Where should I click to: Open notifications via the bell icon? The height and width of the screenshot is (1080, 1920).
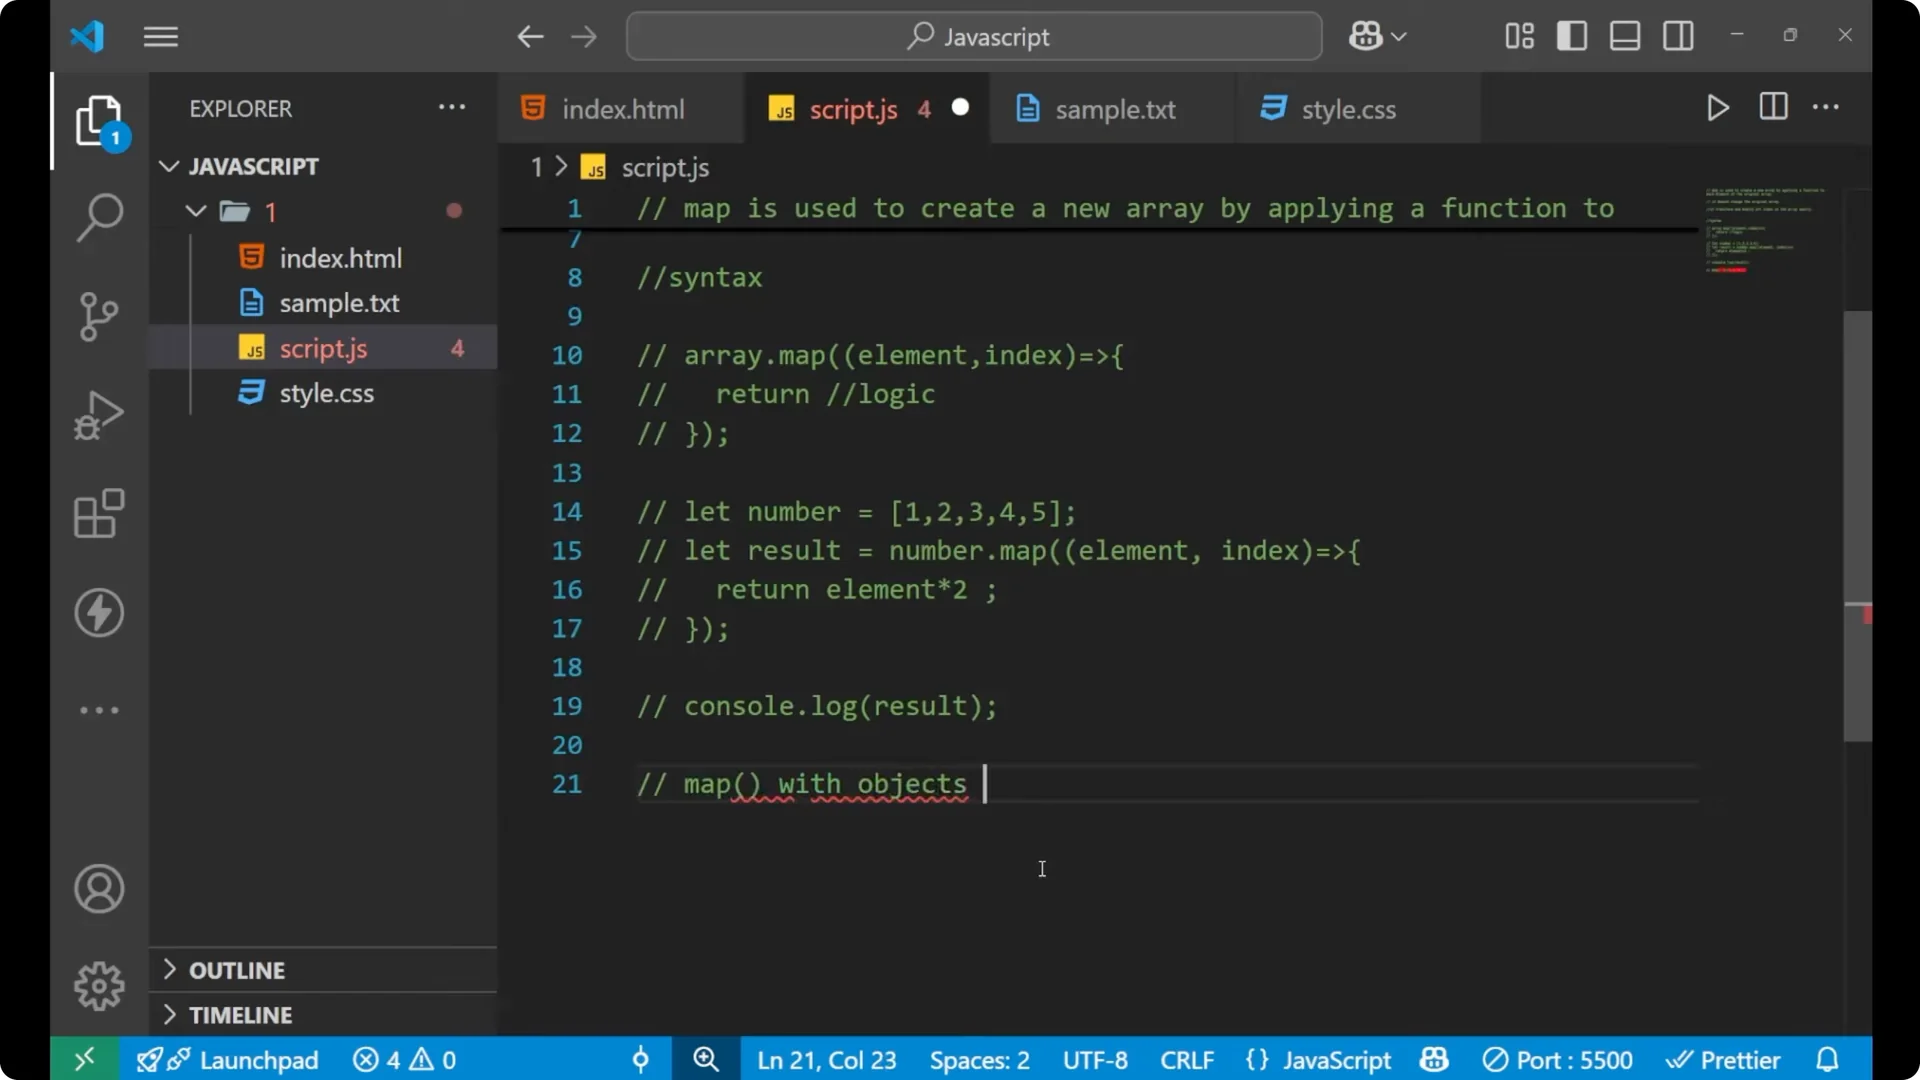1829,1059
